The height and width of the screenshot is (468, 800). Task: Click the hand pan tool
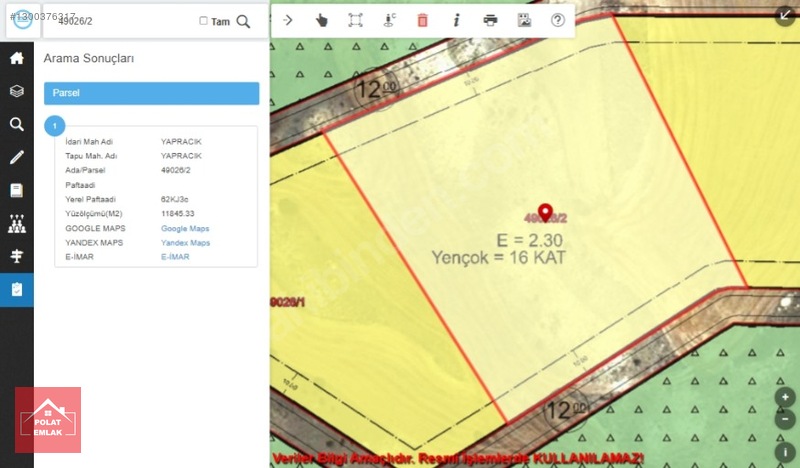(321, 20)
